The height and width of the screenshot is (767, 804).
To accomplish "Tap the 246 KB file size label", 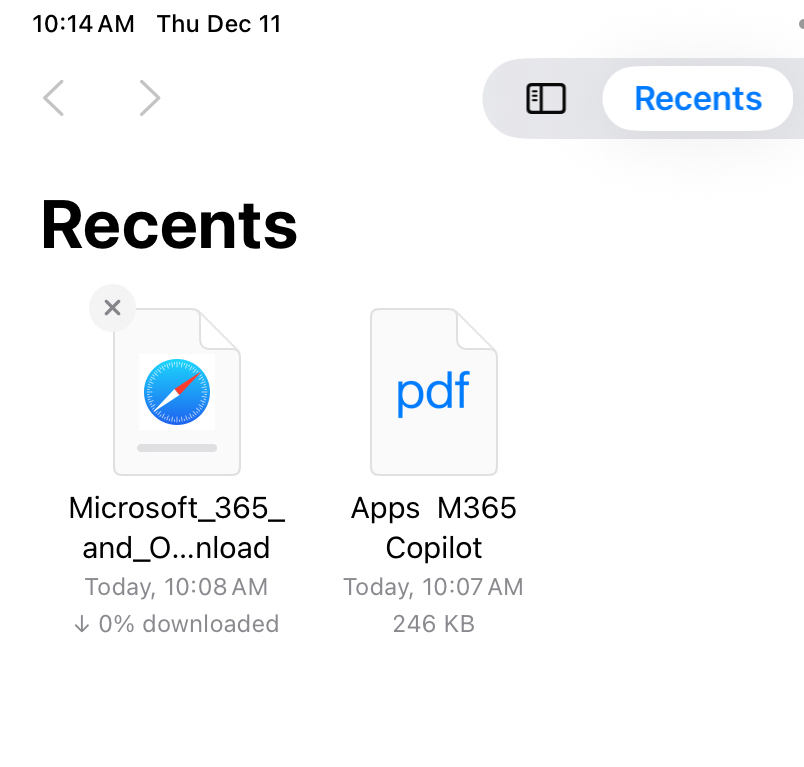I will [433, 624].
